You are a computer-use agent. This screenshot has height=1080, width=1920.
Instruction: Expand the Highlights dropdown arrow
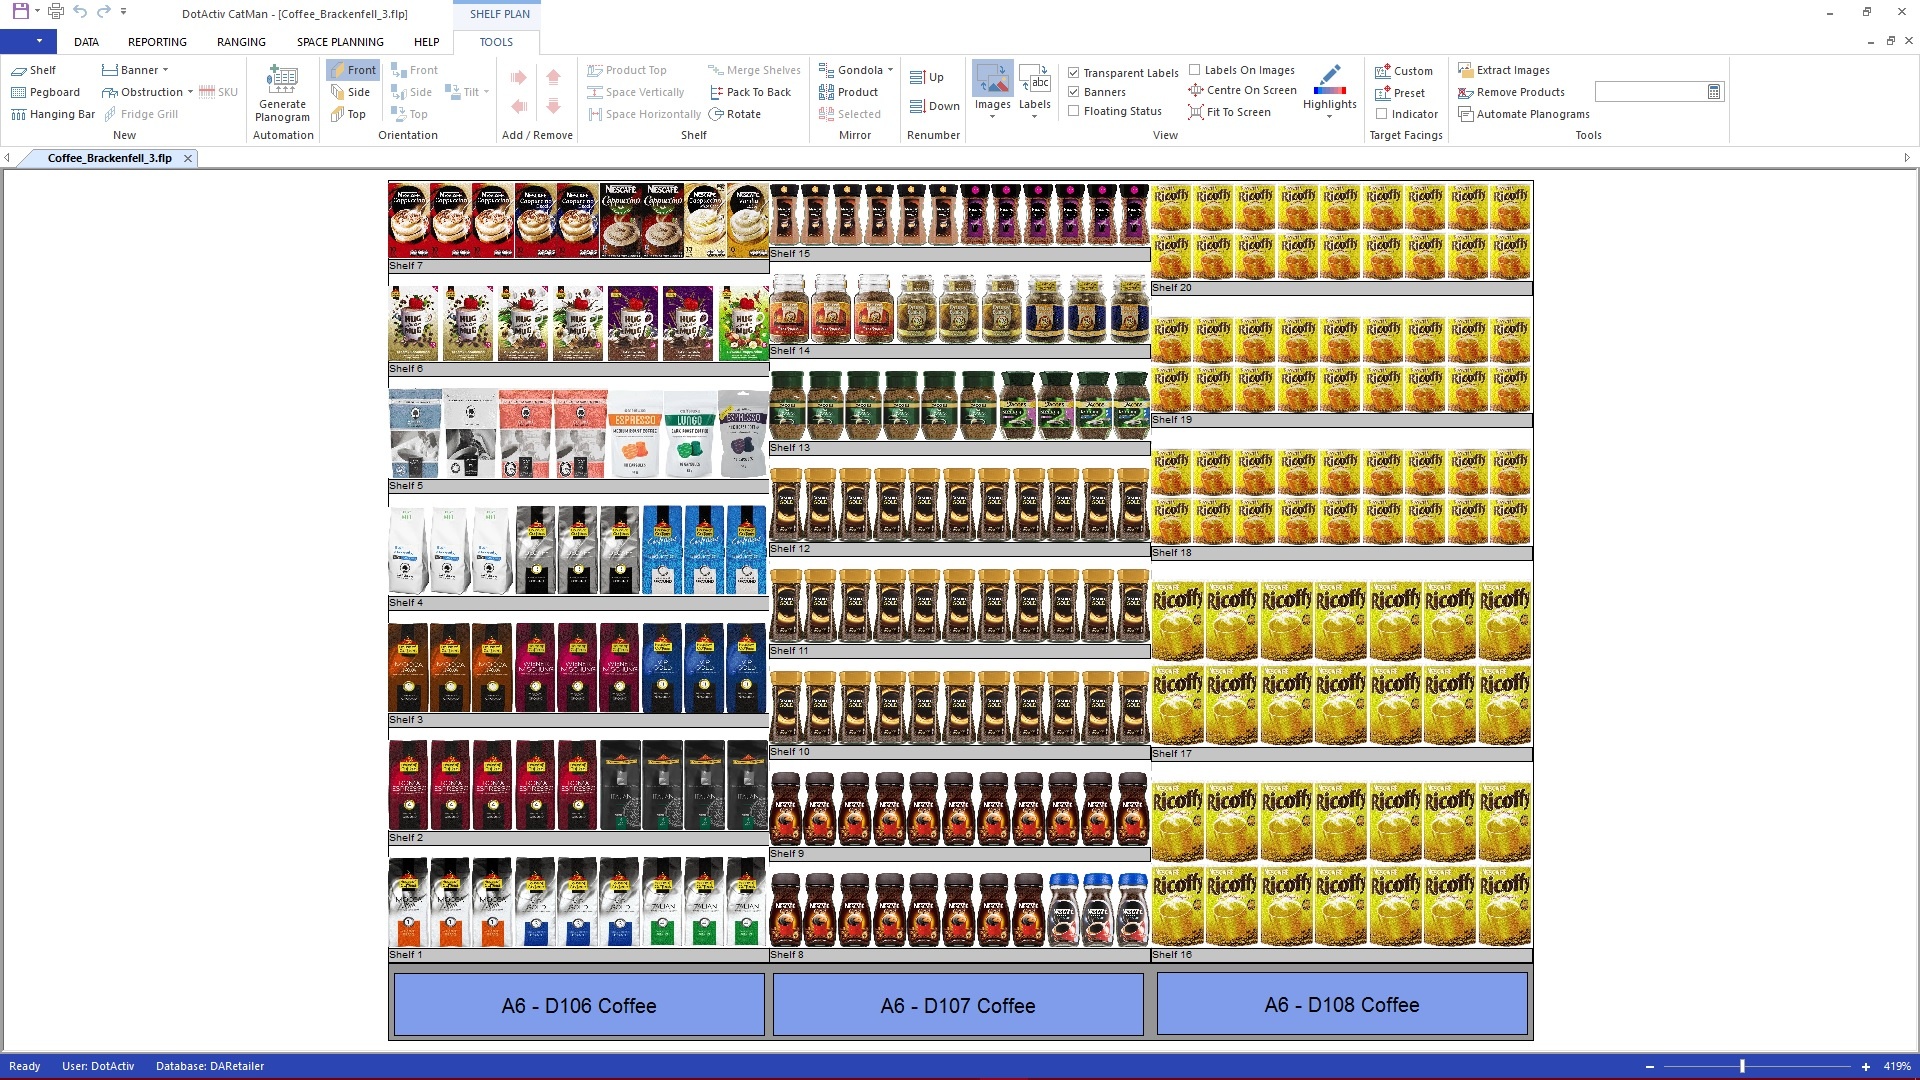click(1330, 117)
